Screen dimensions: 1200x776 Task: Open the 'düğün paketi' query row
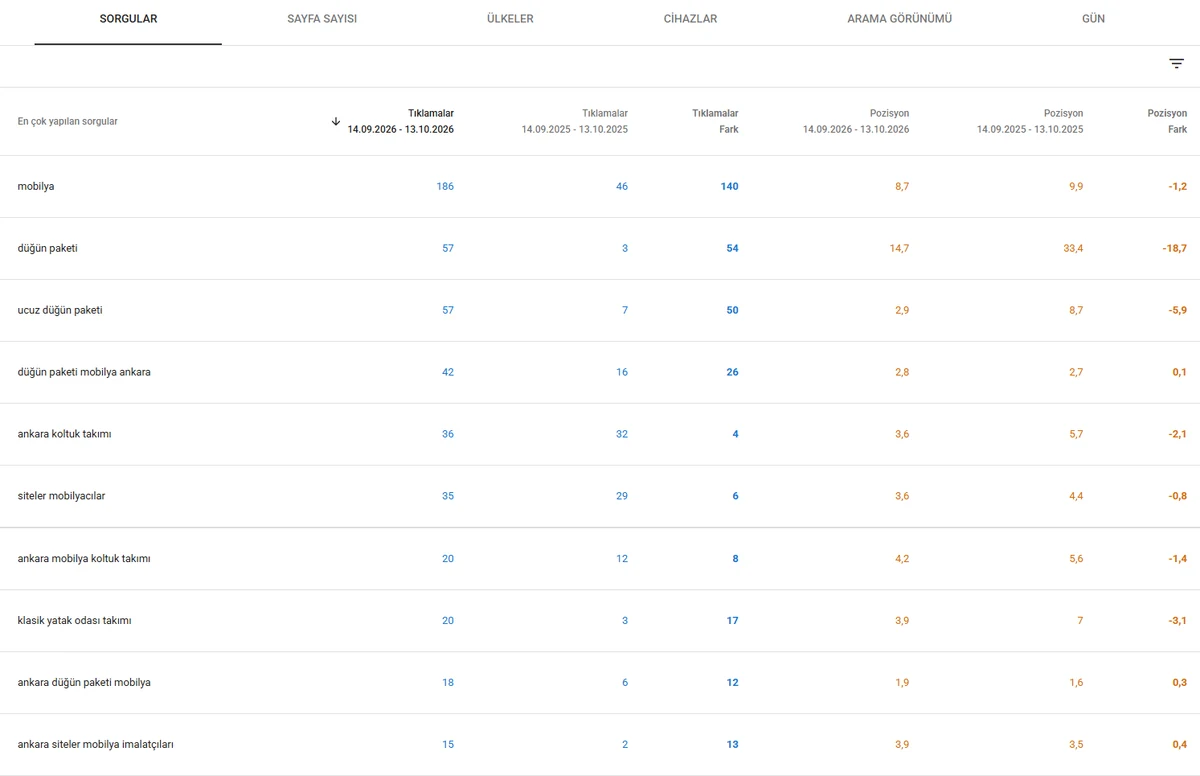(x=600, y=248)
